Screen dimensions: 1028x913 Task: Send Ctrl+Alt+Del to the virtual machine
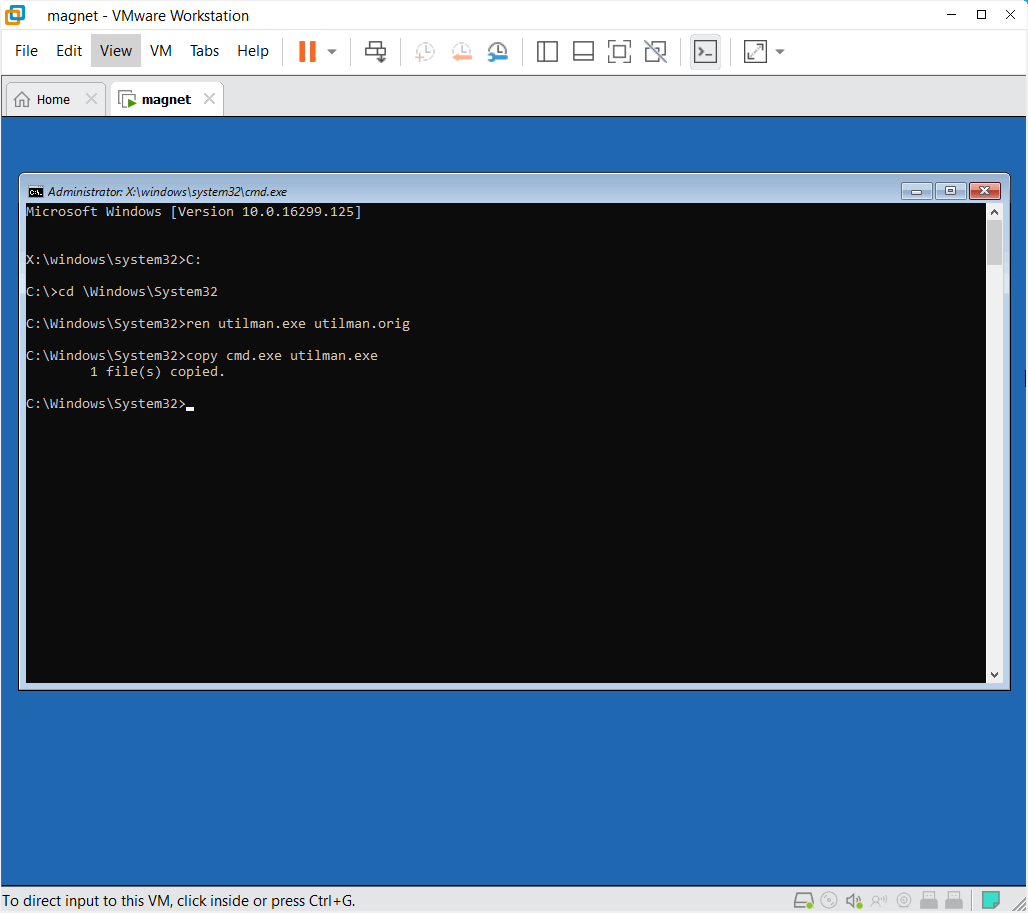376,51
